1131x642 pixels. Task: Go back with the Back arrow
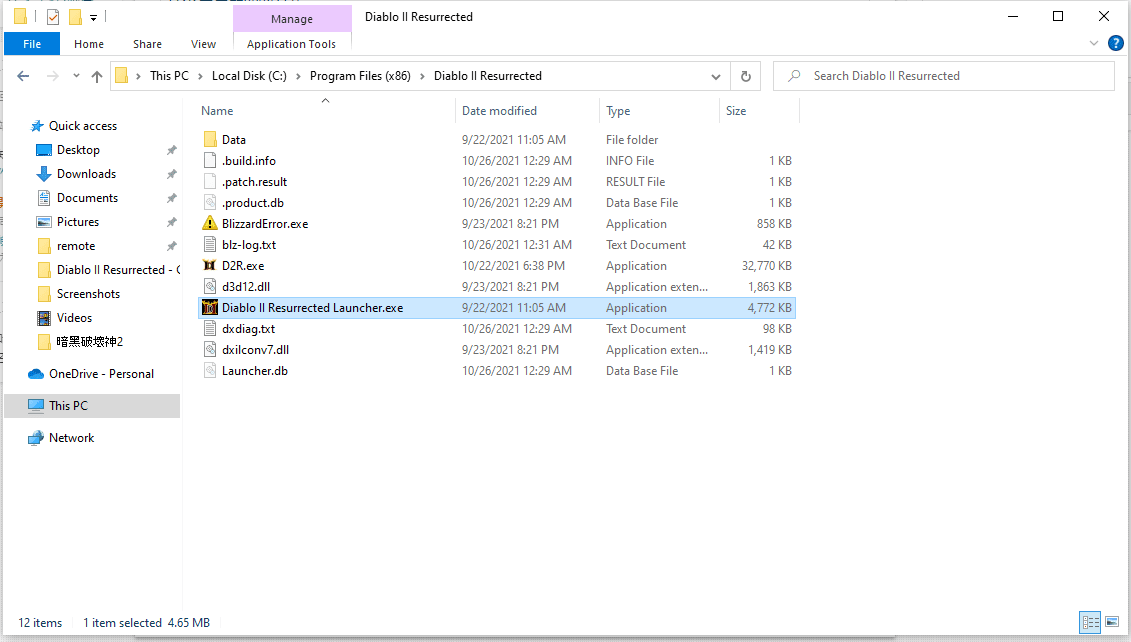23,76
